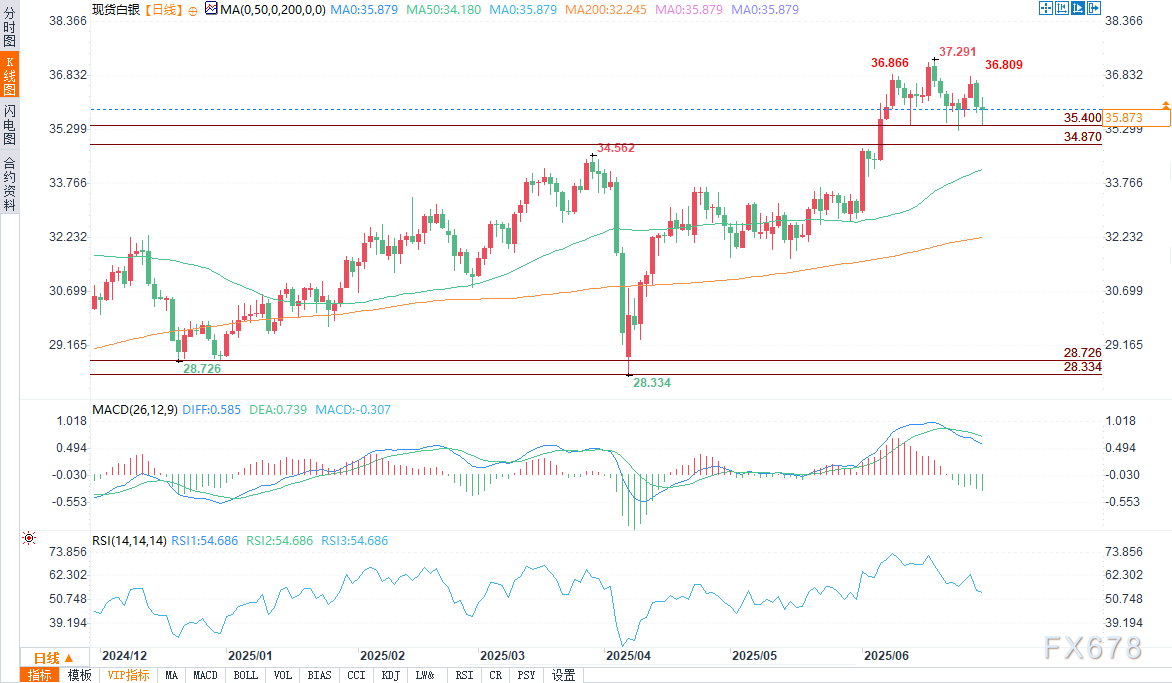1172x683 pixels.
Task: Toggle the KDJ indicator
Action: pyautogui.click(x=390, y=675)
